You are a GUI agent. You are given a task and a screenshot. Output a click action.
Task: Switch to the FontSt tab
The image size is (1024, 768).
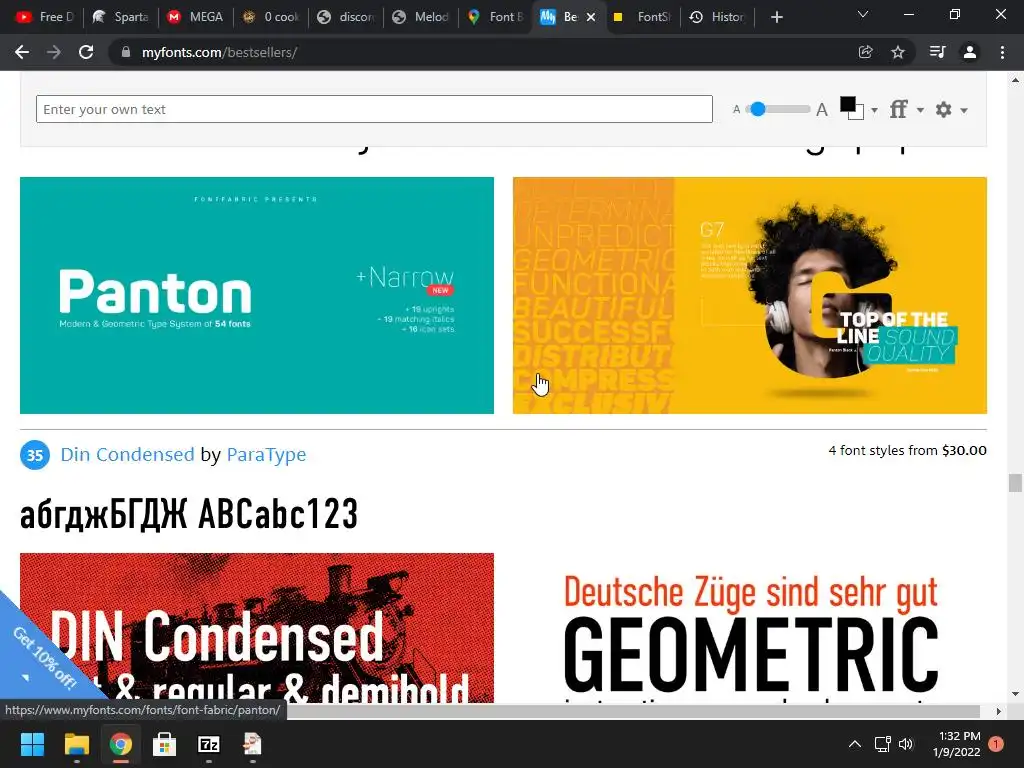click(643, 17)
